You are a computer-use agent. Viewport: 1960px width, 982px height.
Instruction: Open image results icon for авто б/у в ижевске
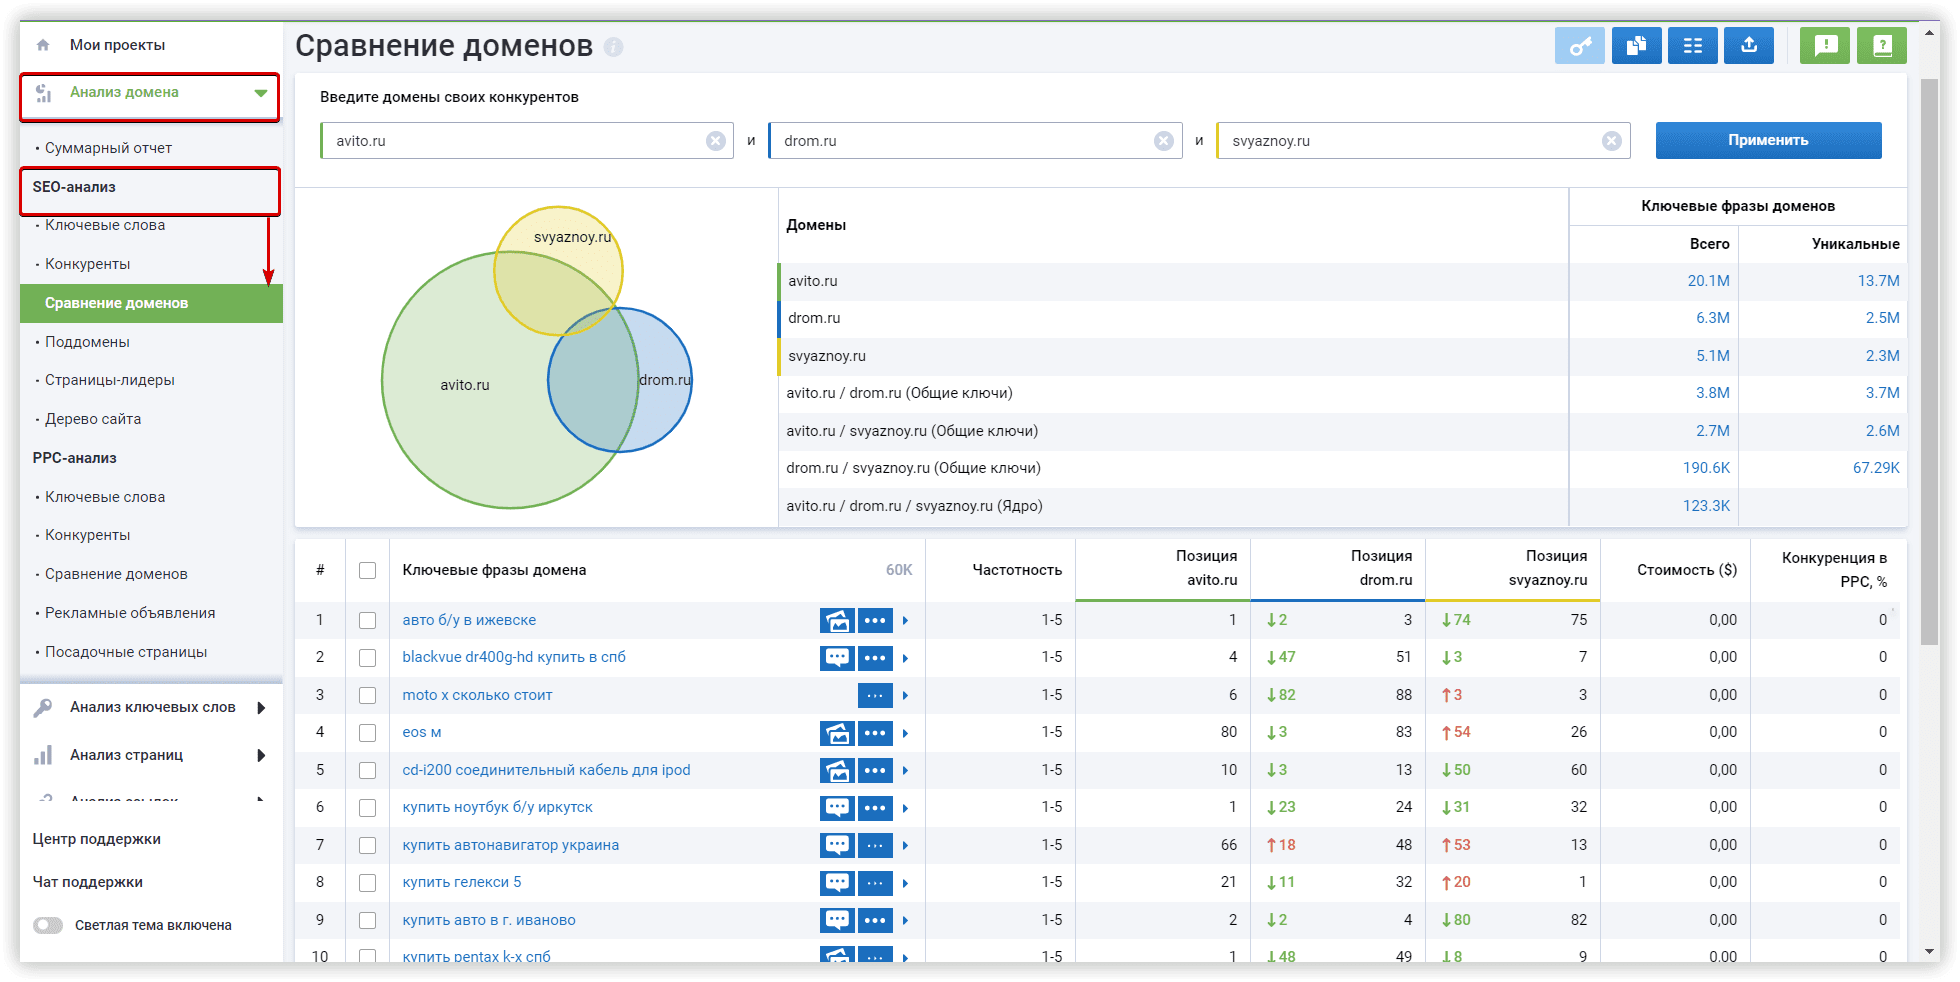click(x=837, y=620)
